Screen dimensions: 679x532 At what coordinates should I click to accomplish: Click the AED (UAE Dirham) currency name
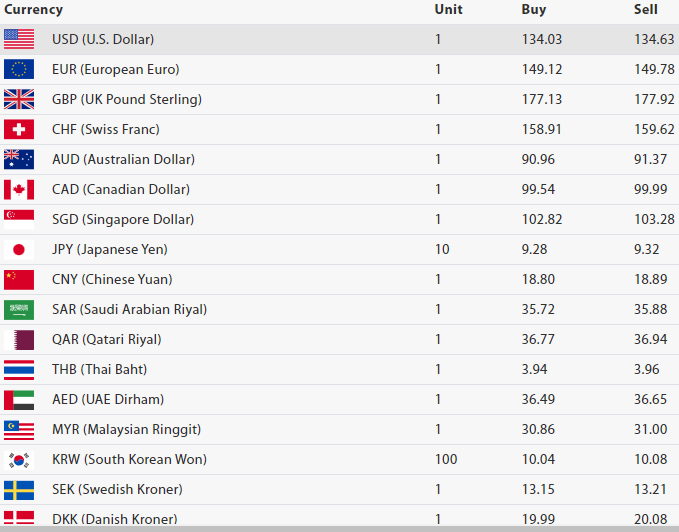(107, 399)
